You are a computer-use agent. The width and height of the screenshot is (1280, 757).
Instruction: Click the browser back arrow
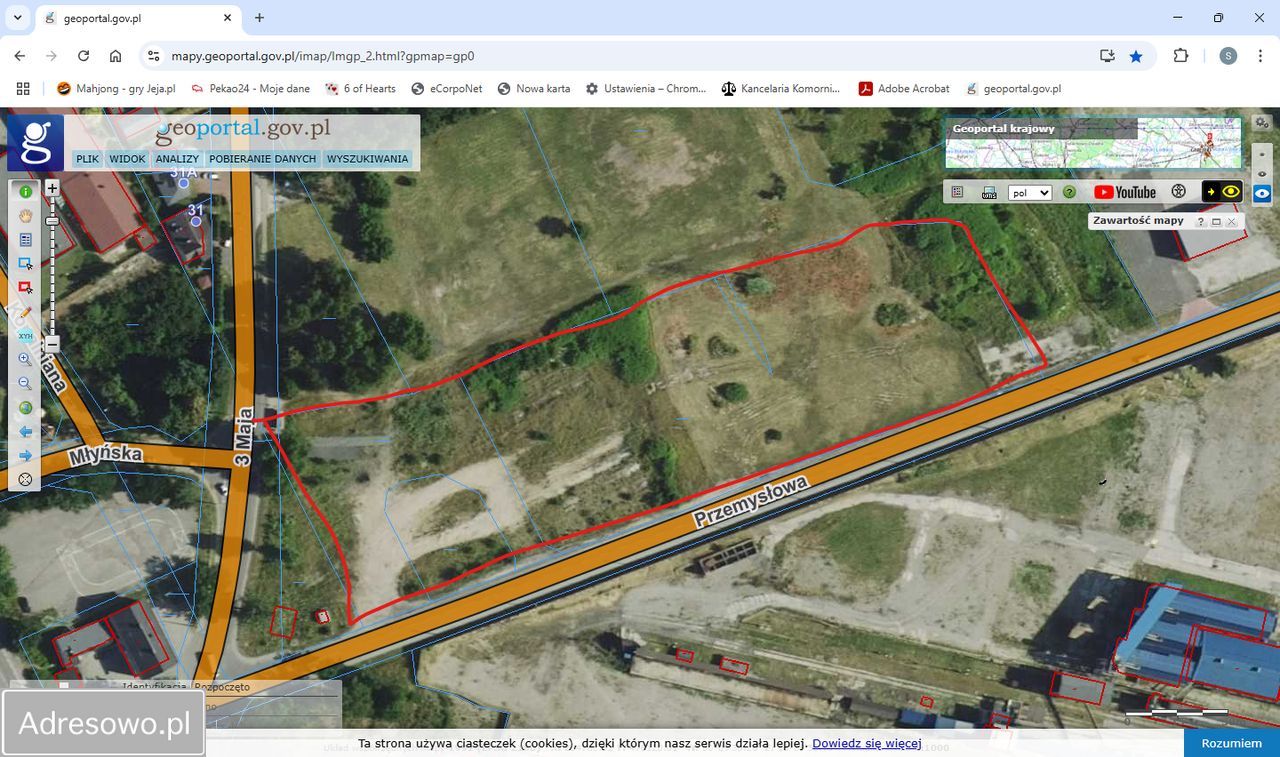(20, 56)
